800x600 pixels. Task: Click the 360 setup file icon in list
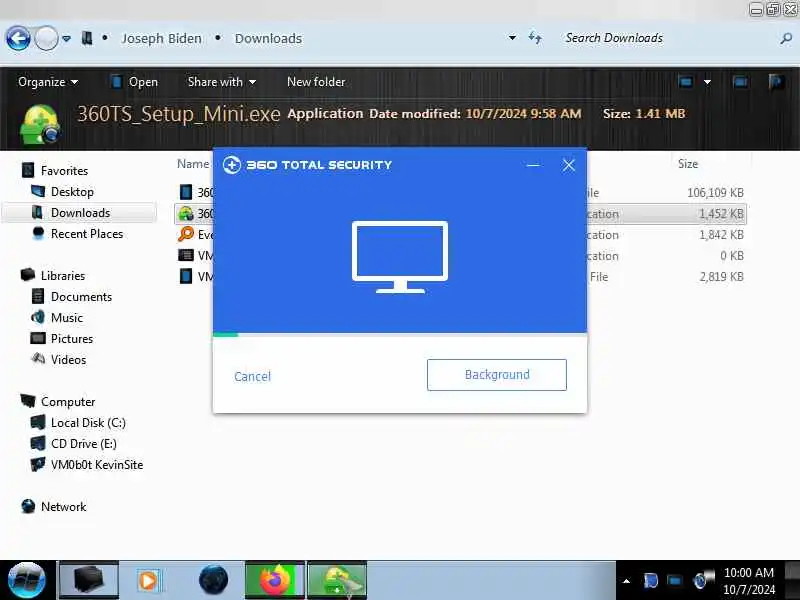pos(186,213)
